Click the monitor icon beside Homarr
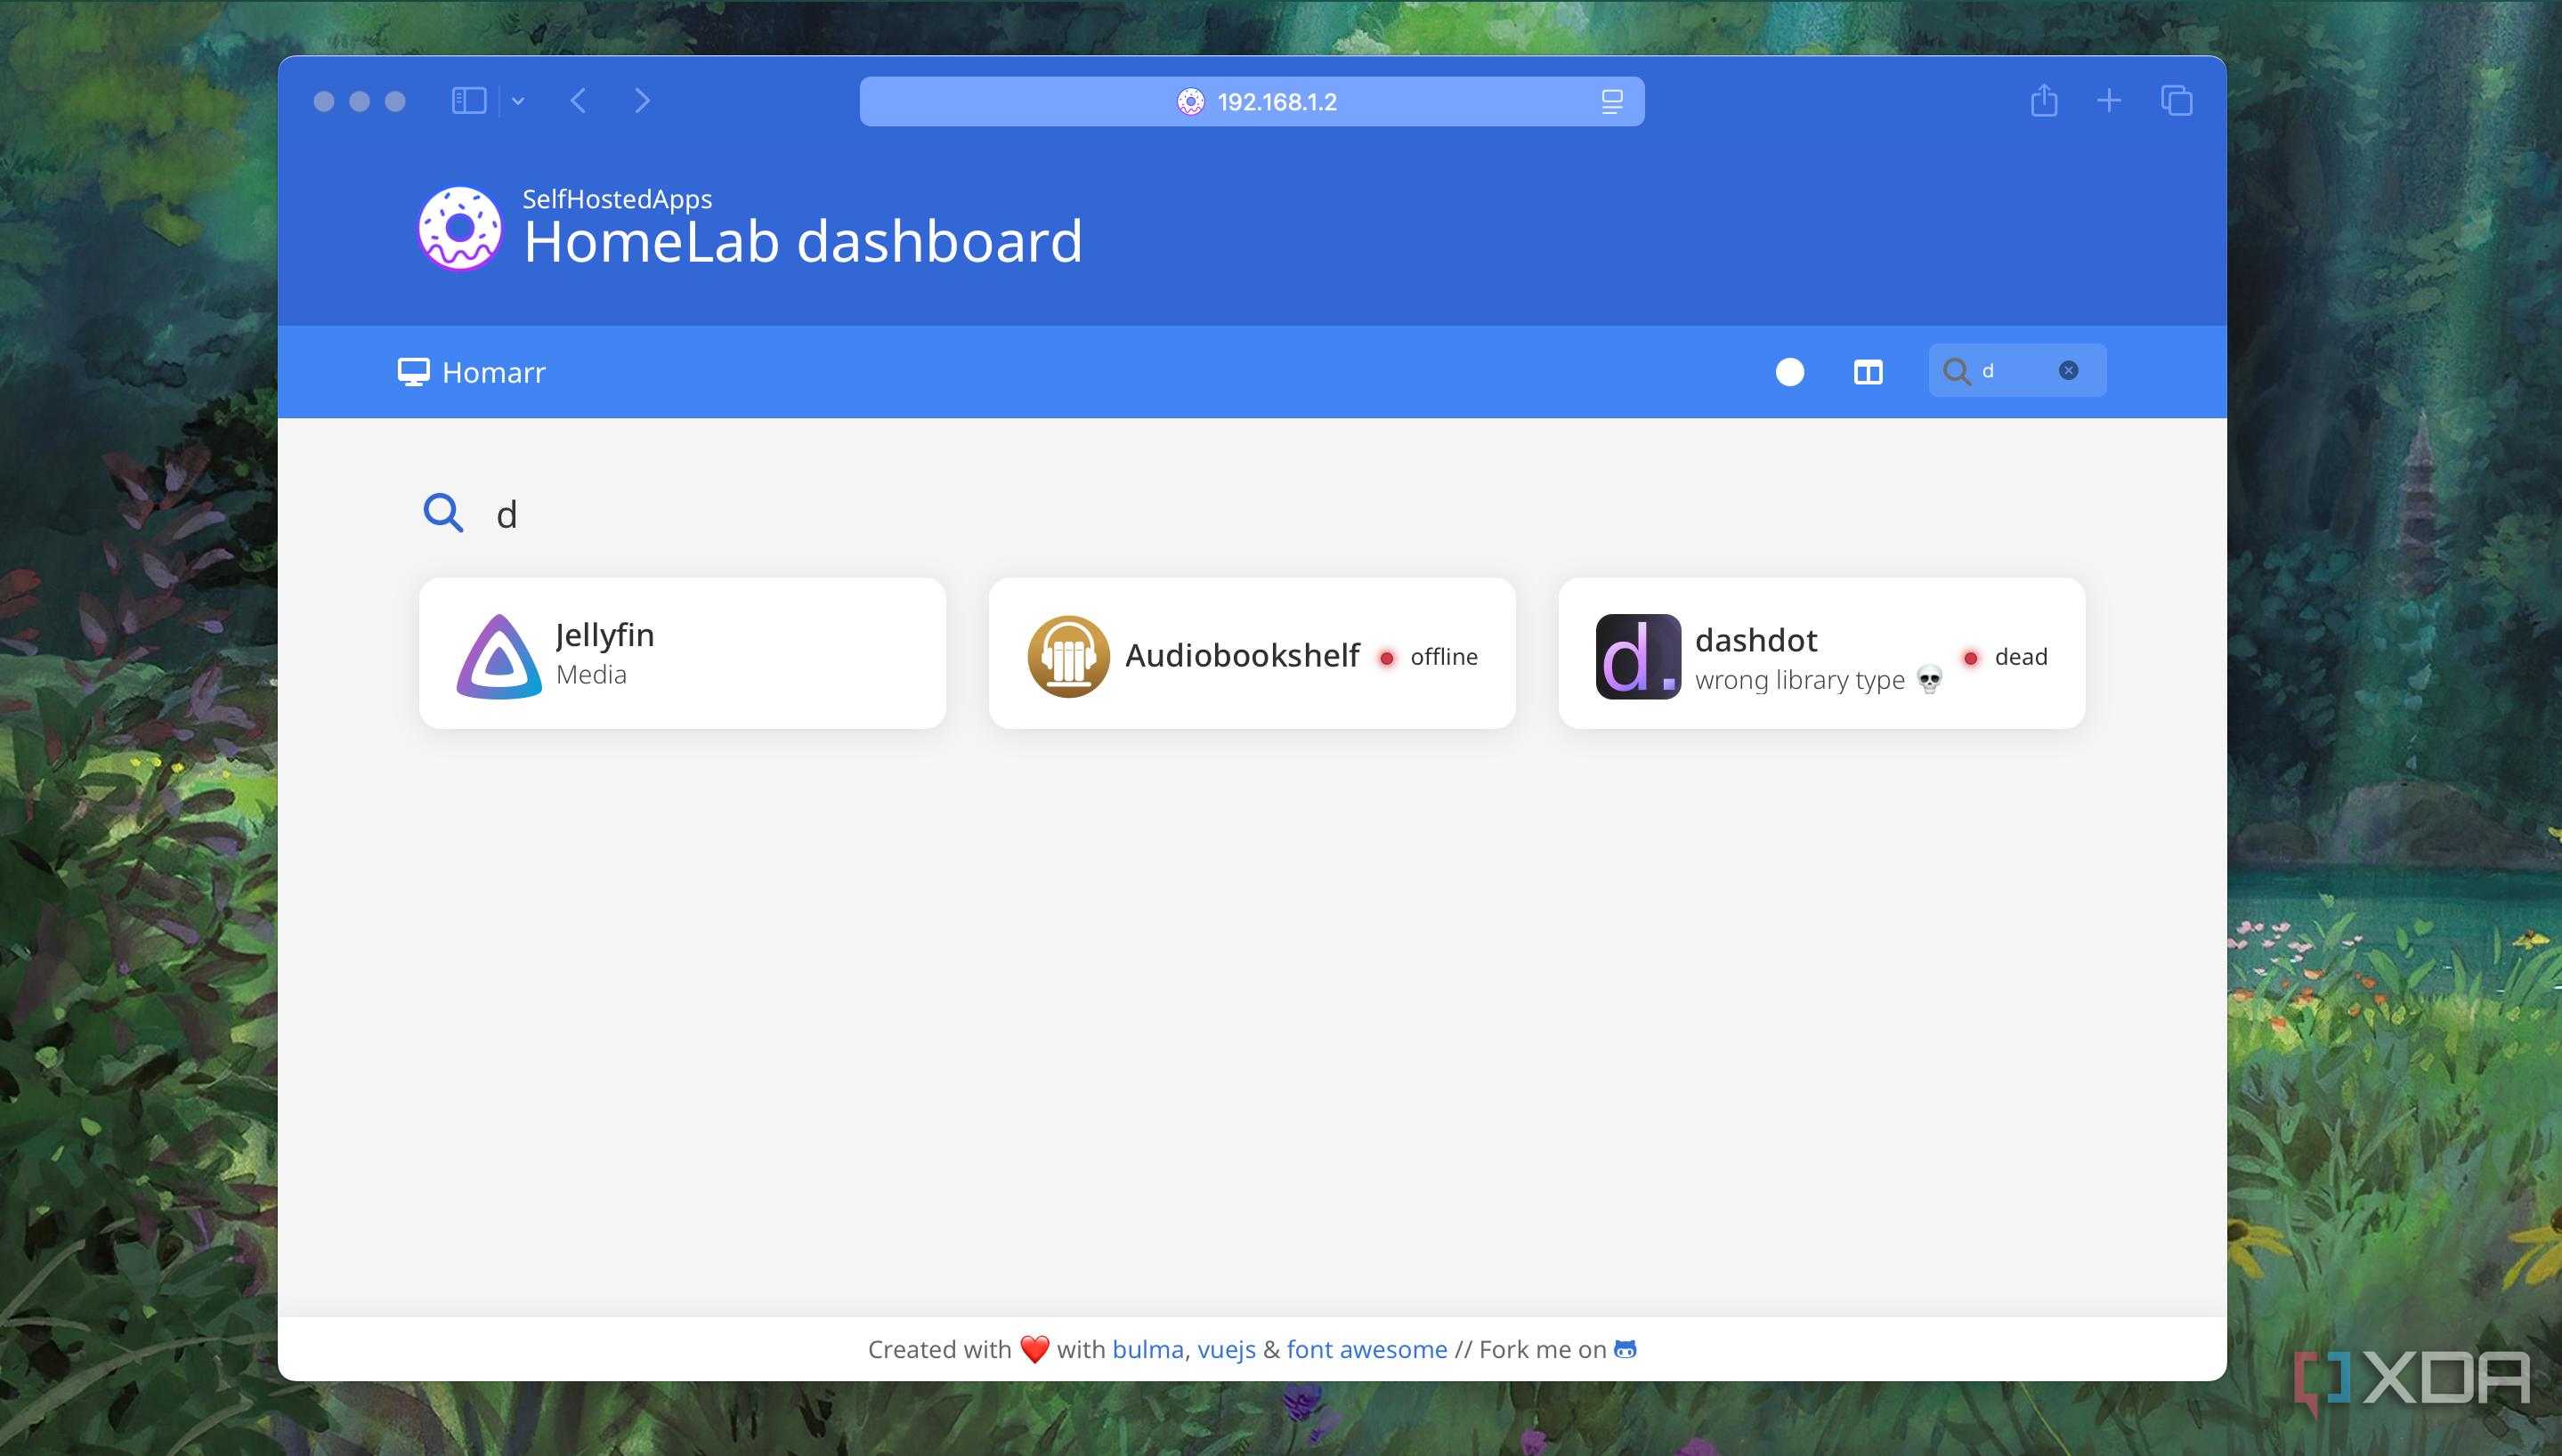The image size is (2562, 1456). click(x=413, y=372)
